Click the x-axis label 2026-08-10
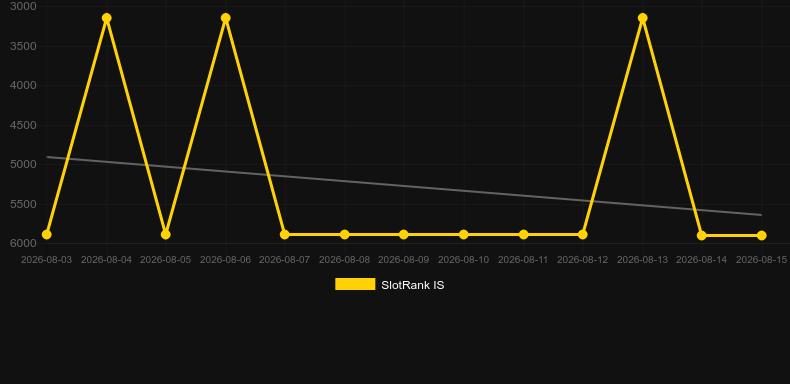Screen dimensions: 790x384 464,260
